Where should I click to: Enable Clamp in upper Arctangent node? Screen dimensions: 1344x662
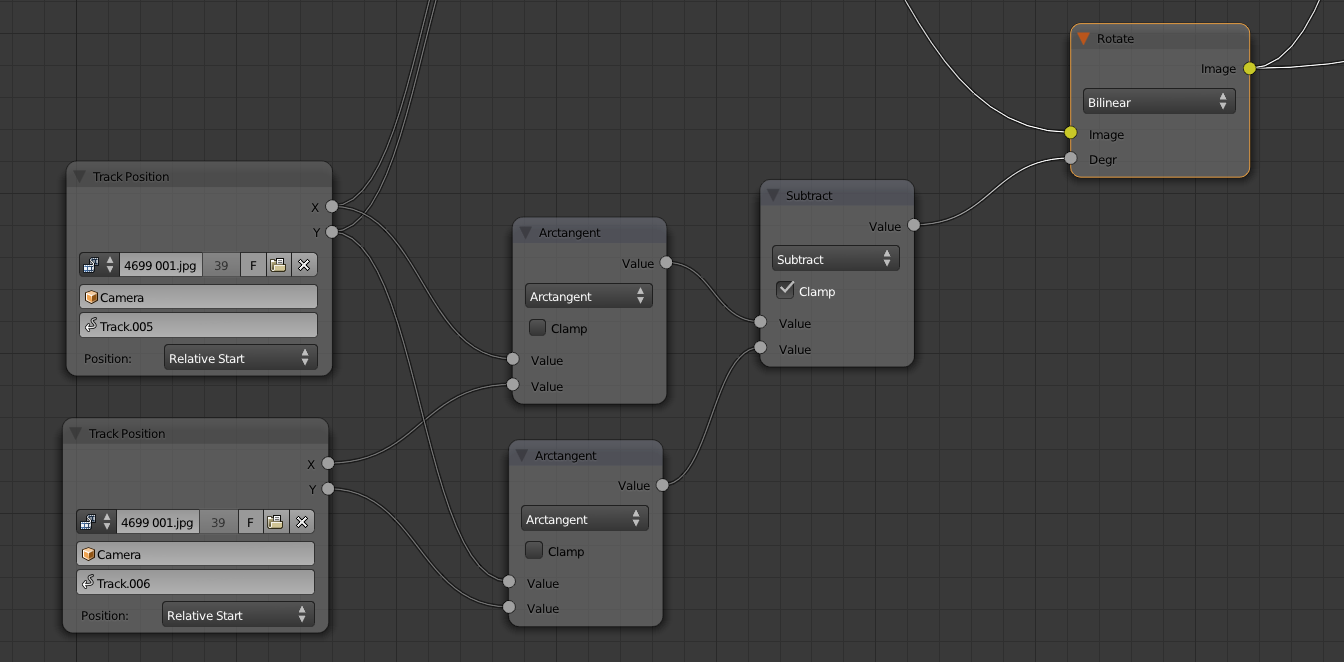tap(537, 327)
